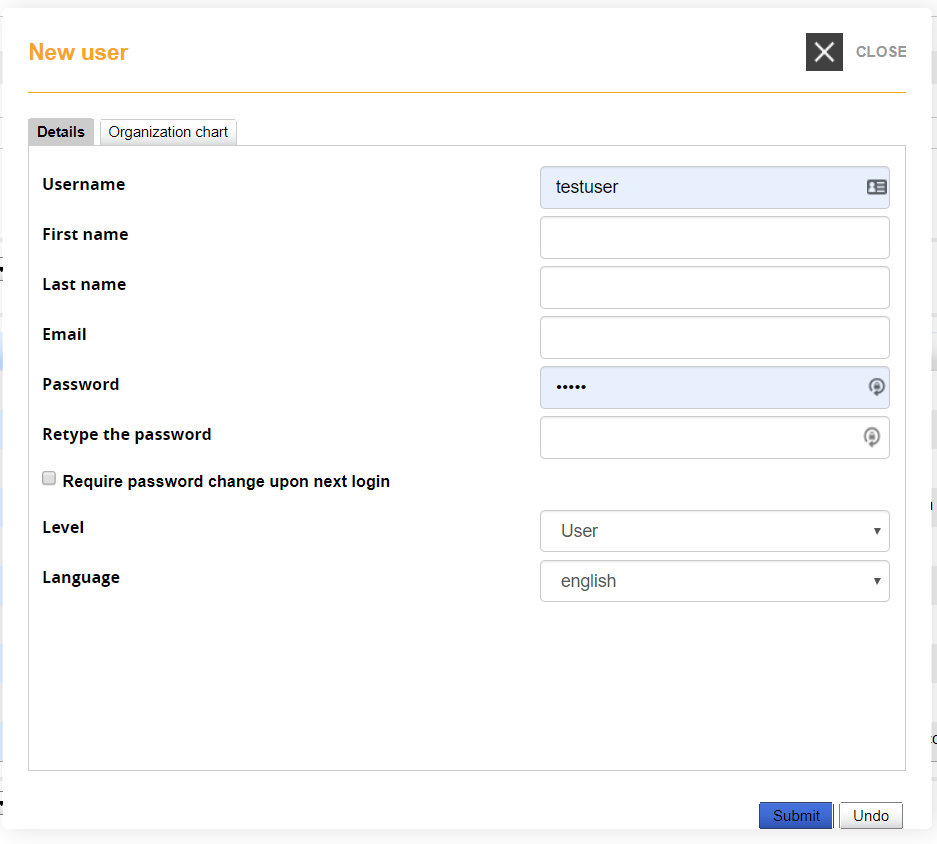Click the Level dropdown arrow

click(x=878, y=531)
